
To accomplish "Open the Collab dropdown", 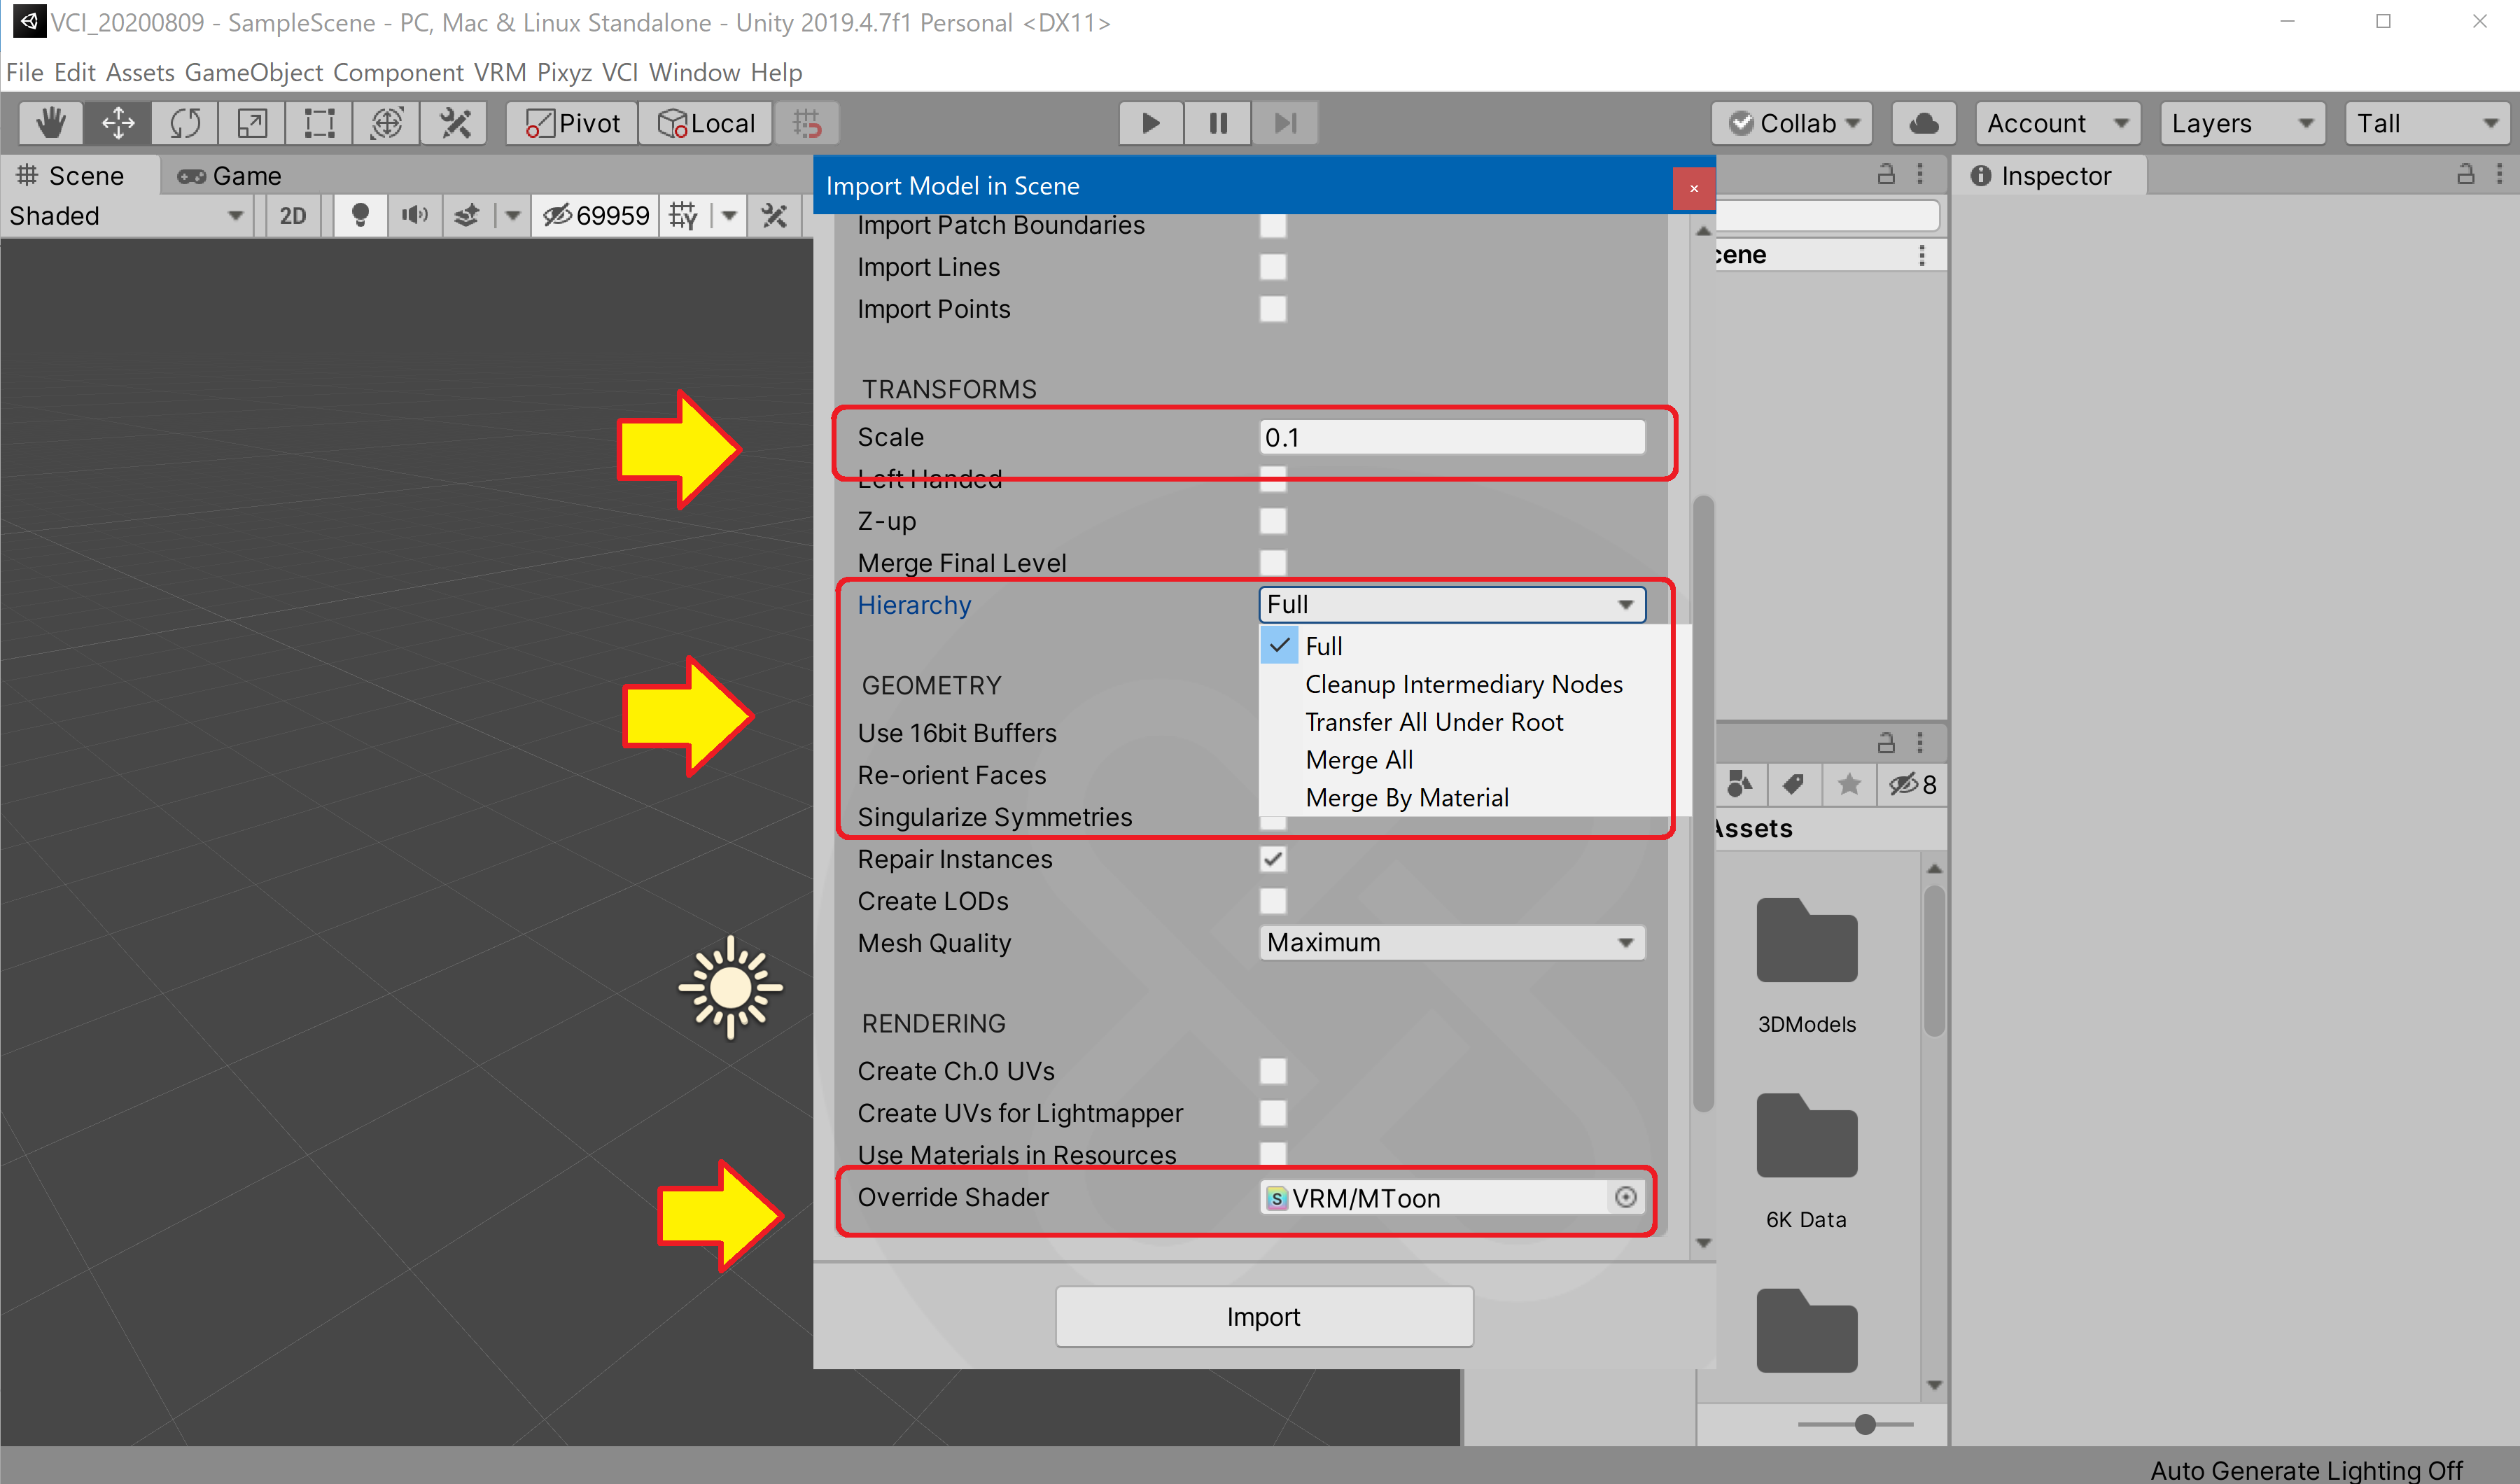I will [1792, 123].
